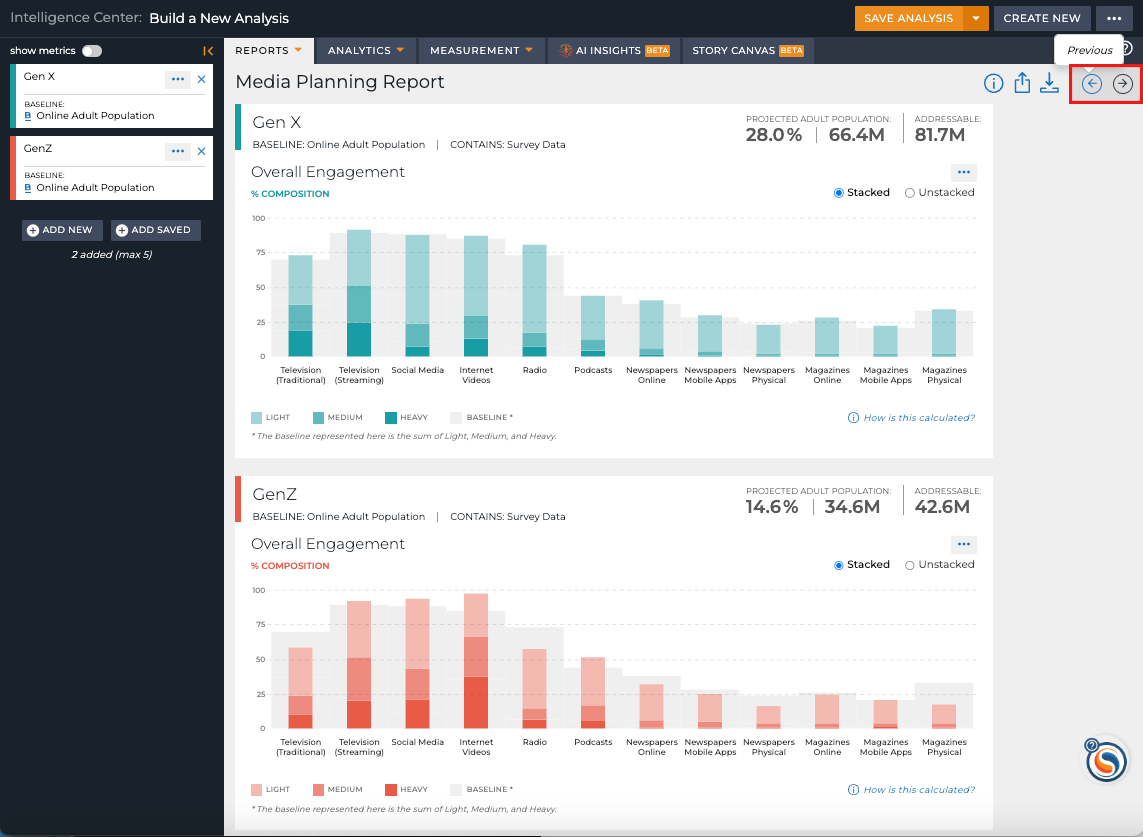Remove the Gen X audience
The image size is (1143, 837).
pyautogui.click(x=201, y=79)
